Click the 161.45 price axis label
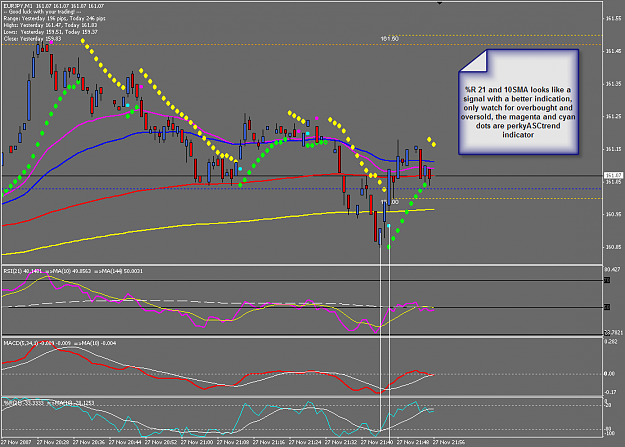This screenshot has height=447, width=625. pos(613,51)
